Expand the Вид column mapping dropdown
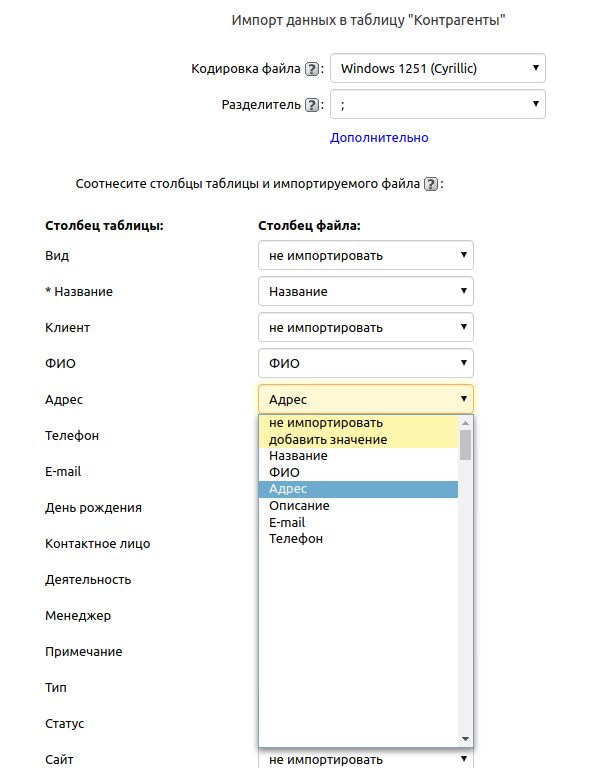Viewport: 609px width, 773px height. point(365,256)
